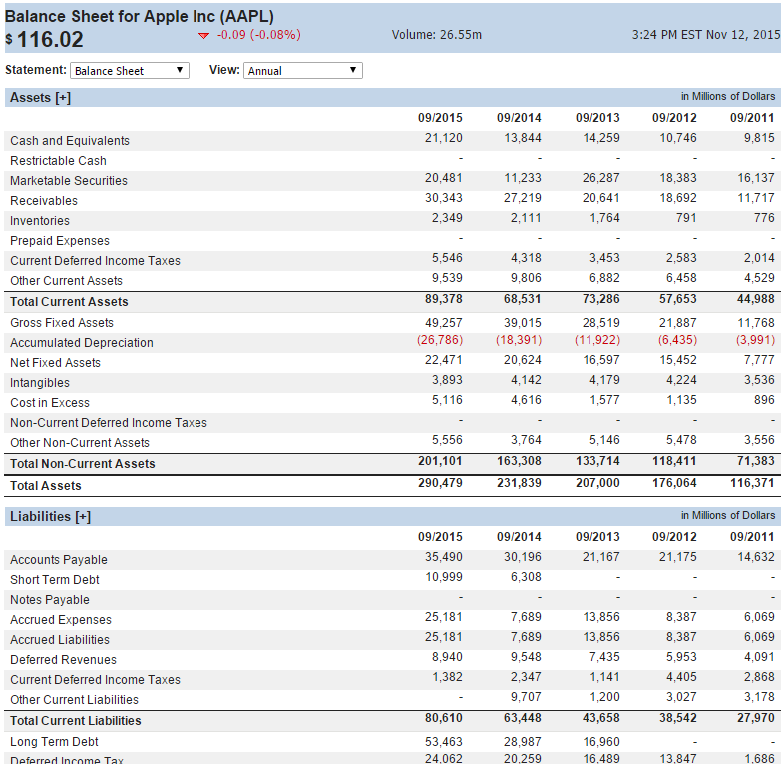Screen dimensions: 782x764
Task: Expand the Assets [+] section header
Action: [40, 97]
